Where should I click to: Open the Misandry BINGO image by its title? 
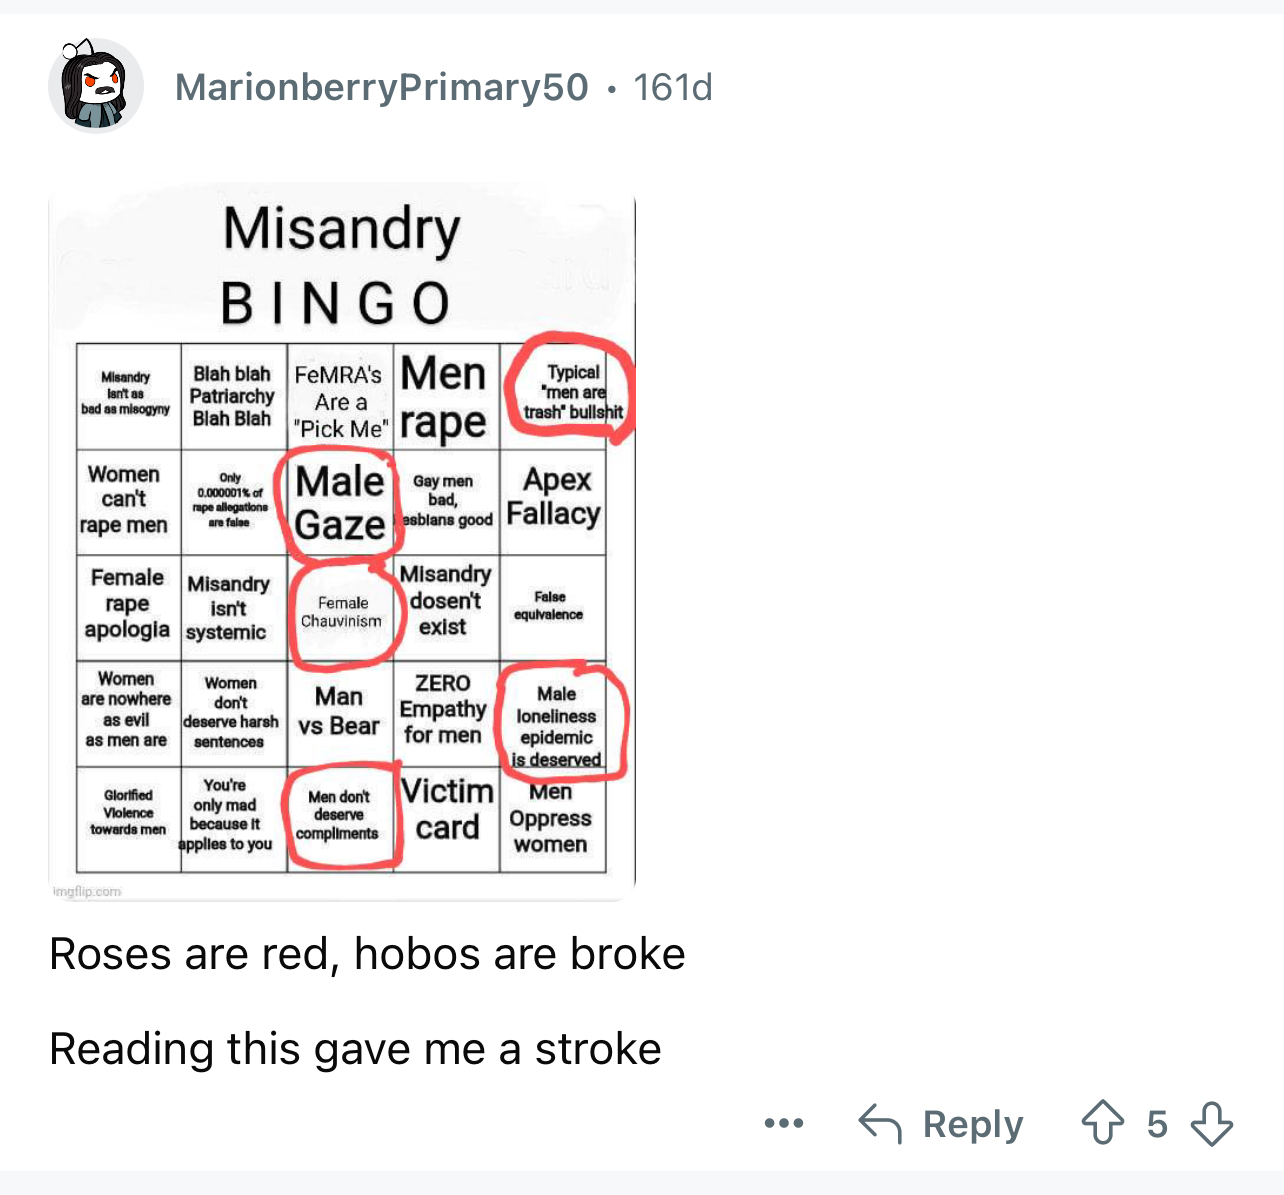click(x=341, y=265)
